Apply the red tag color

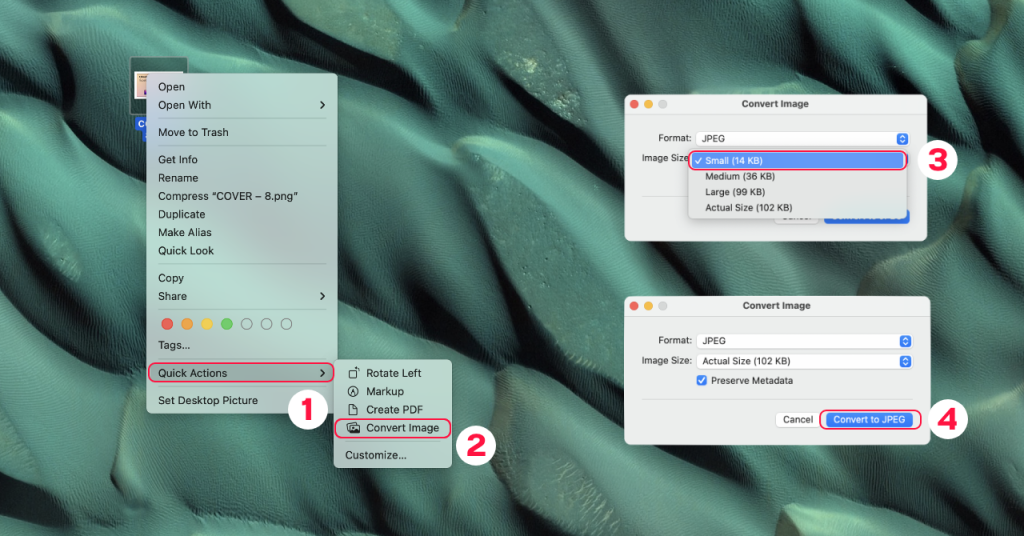(167, 324)
